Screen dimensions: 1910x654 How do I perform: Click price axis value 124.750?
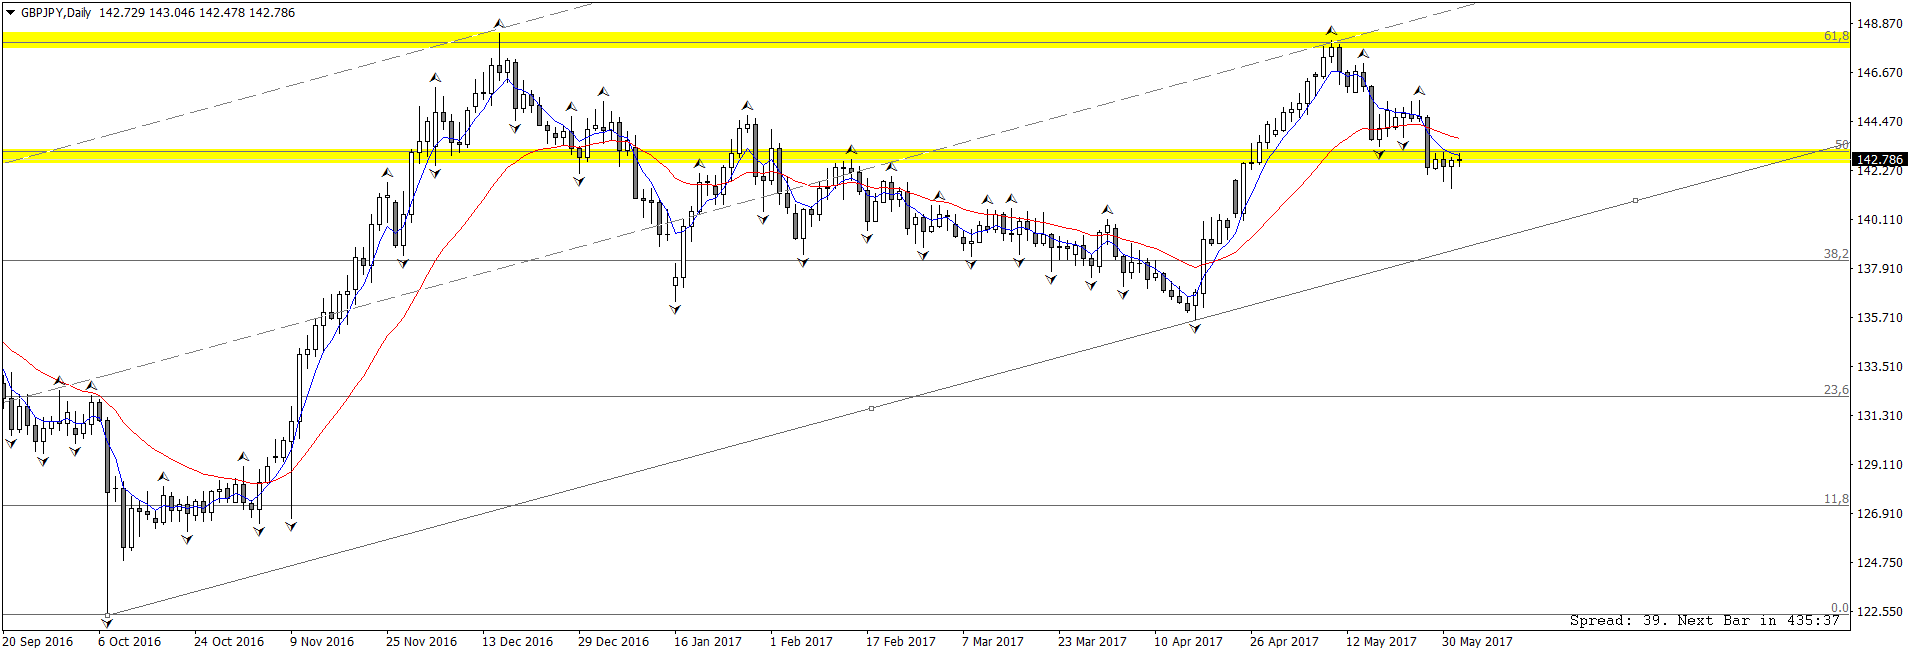[x=1880, y=563]
